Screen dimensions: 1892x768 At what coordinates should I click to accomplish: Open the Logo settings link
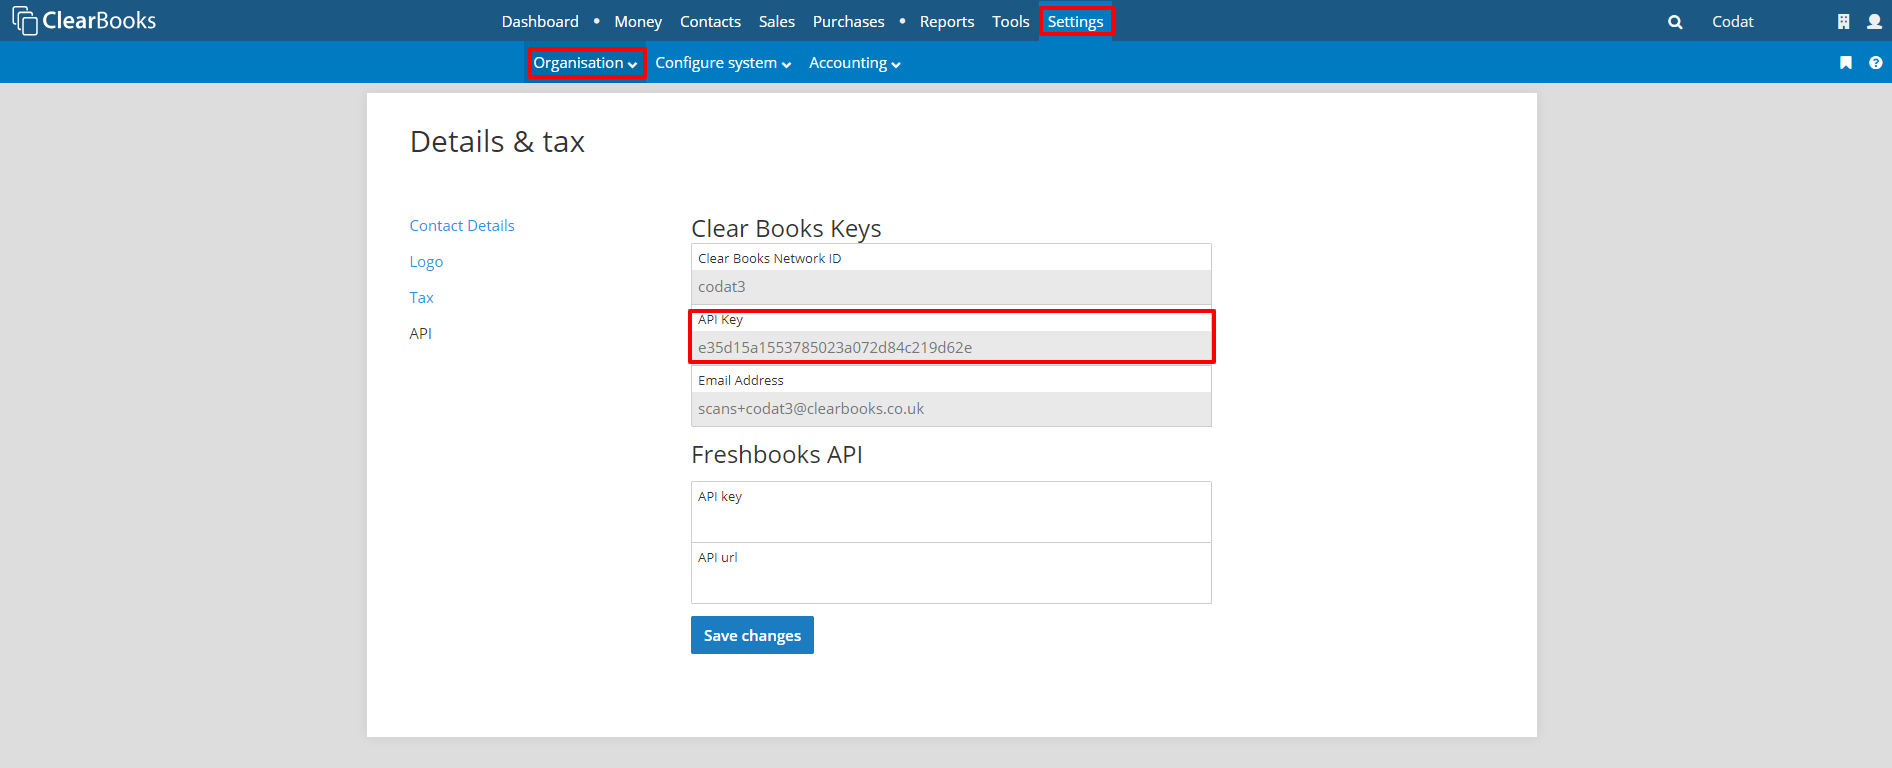pyautogui.click(x=426, y=262)
